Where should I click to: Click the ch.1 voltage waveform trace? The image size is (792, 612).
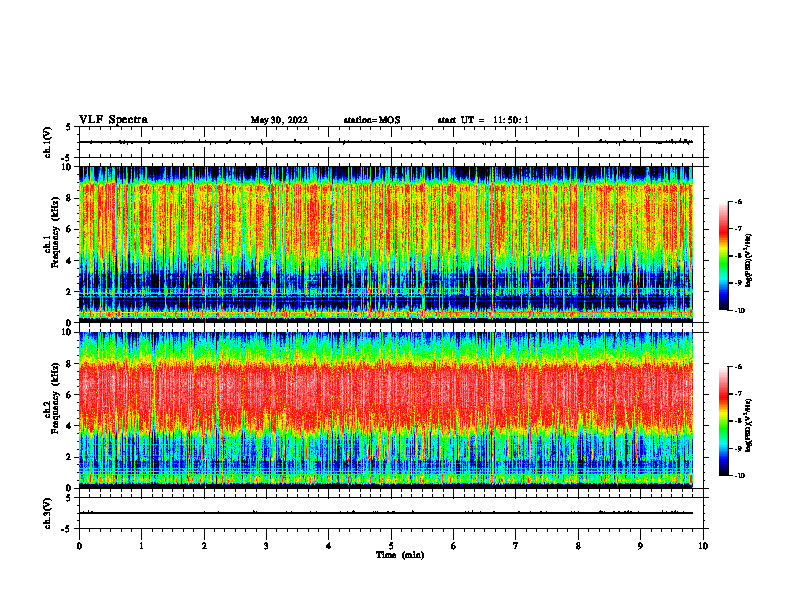[x=386, y=142]
